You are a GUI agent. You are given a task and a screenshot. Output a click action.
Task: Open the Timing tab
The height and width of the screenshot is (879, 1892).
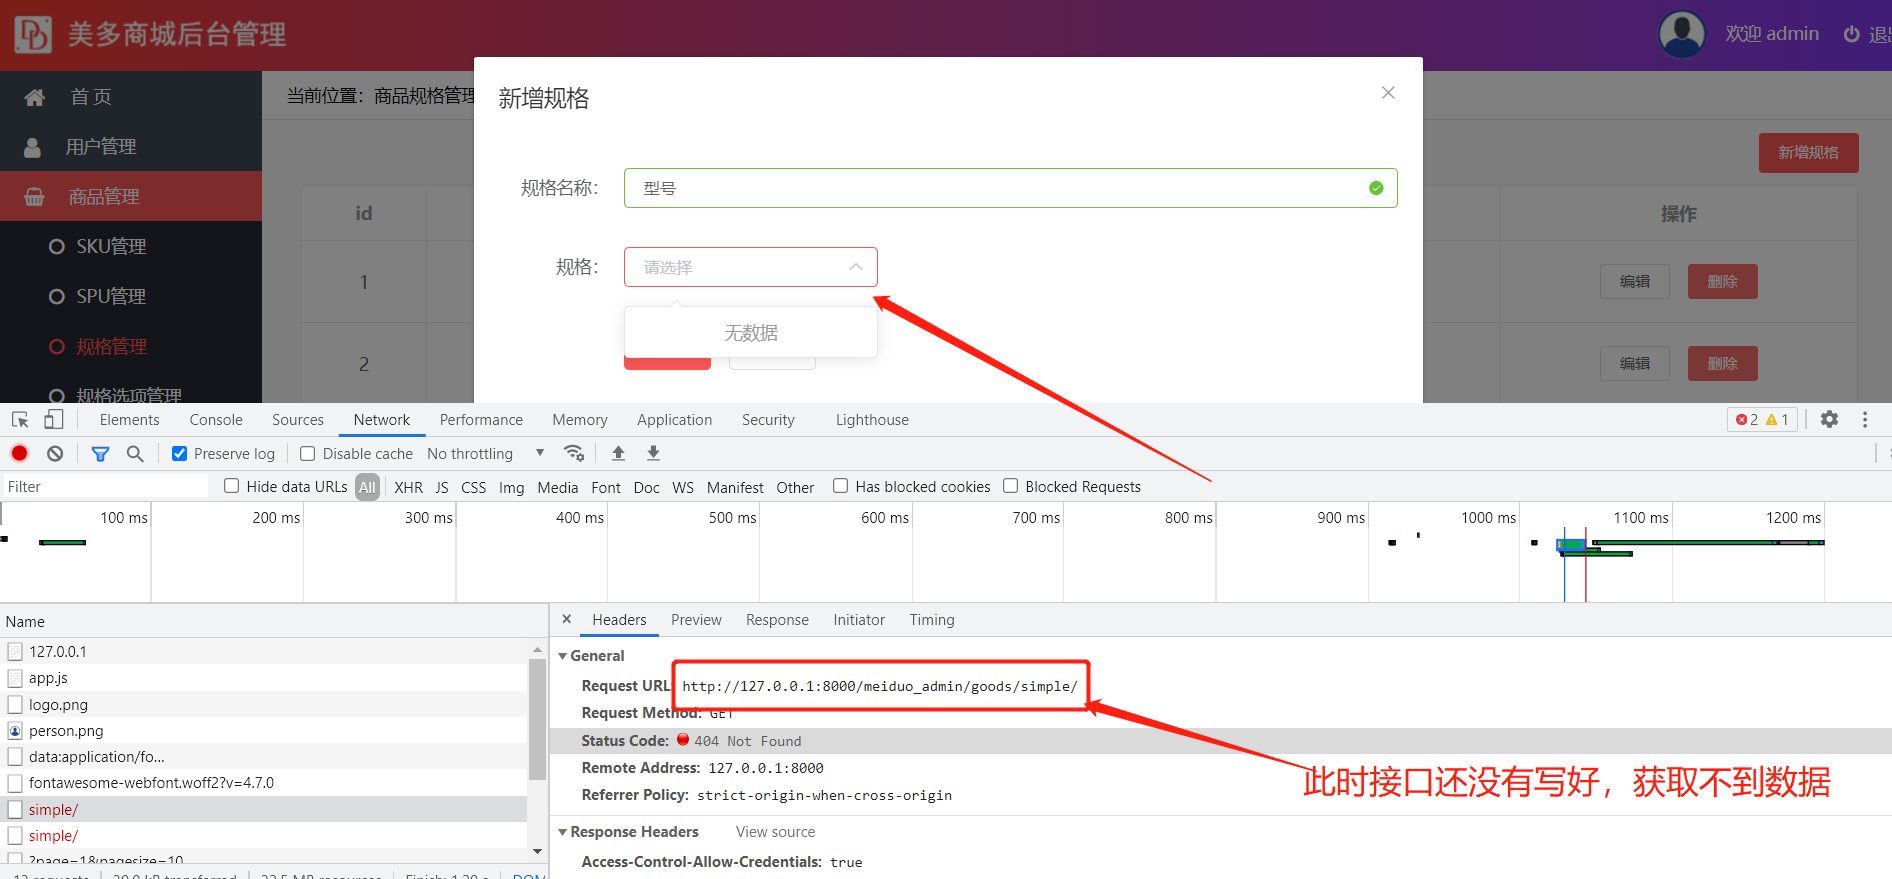click(x=932, y=620)
